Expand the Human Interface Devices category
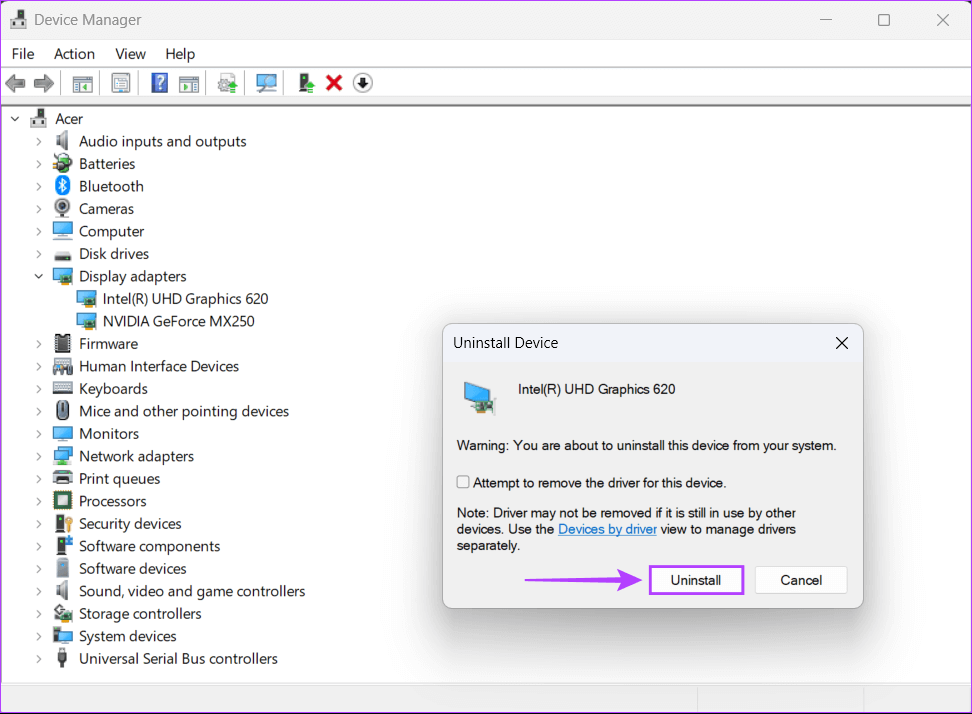Viewport: 972px width, 714px height. coord(38,366)
